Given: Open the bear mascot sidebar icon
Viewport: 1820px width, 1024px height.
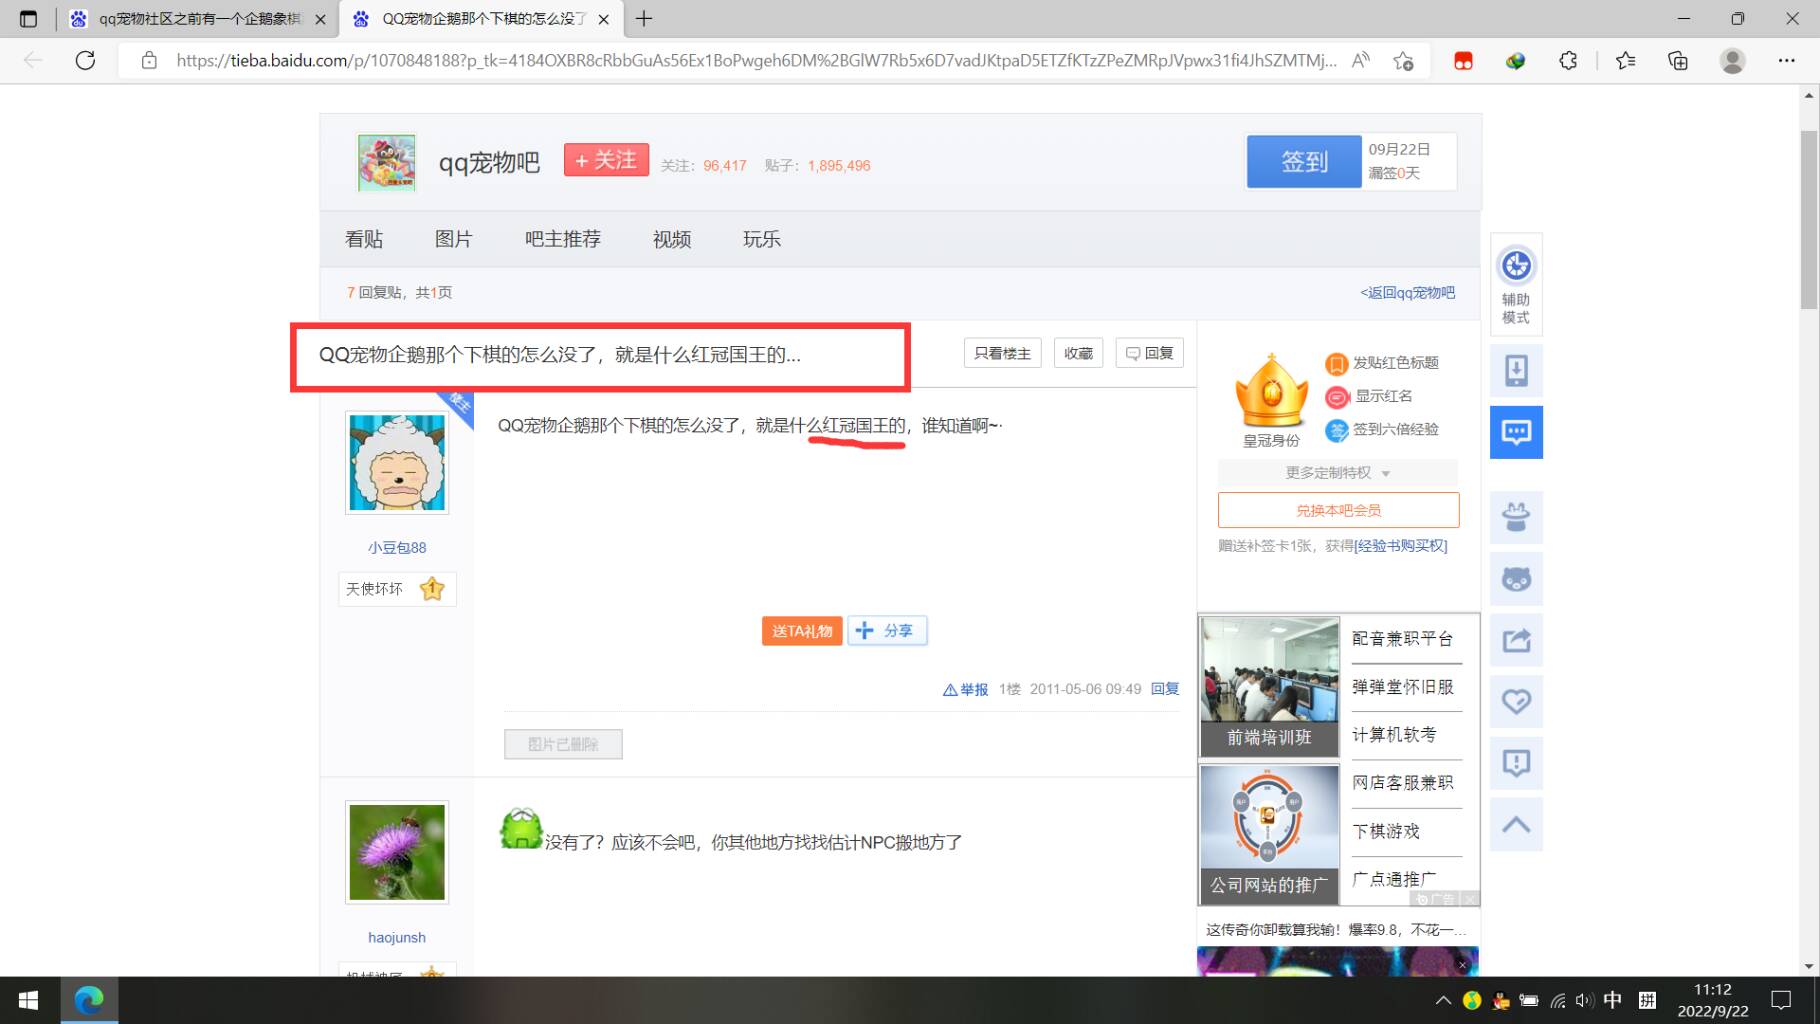Looking at the screenshot, I should (x=1516, y=579).
